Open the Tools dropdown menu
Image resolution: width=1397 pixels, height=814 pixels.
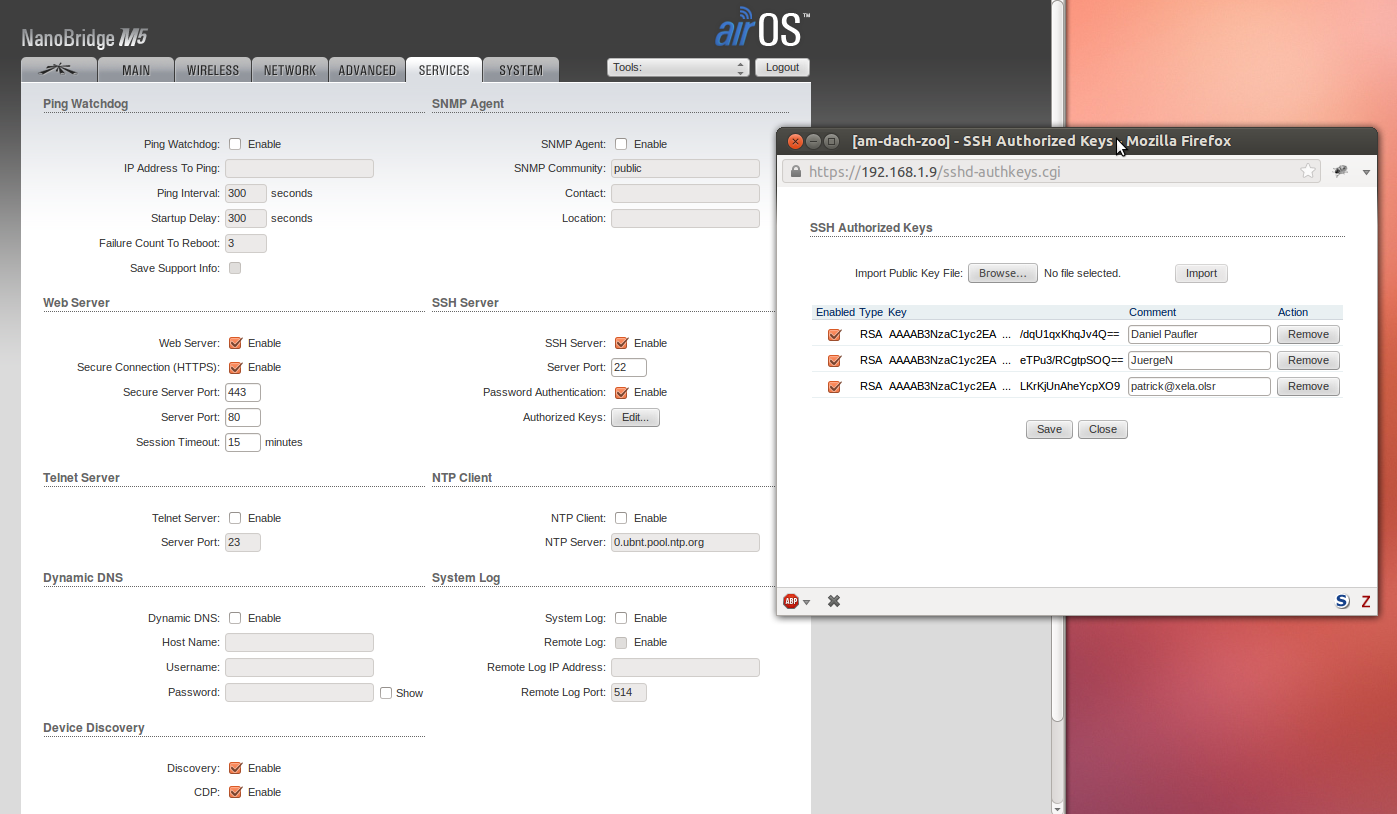tap(677, 67)
